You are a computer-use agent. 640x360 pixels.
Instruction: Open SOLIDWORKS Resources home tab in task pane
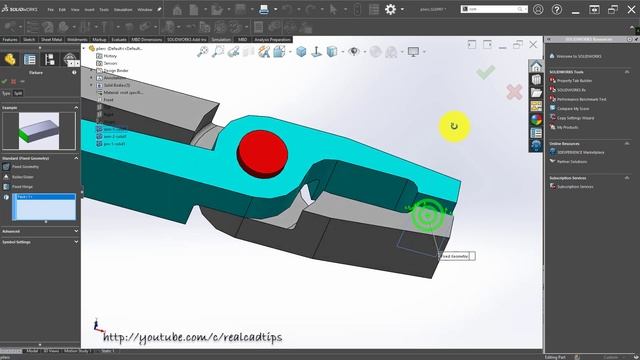(536, 66)
